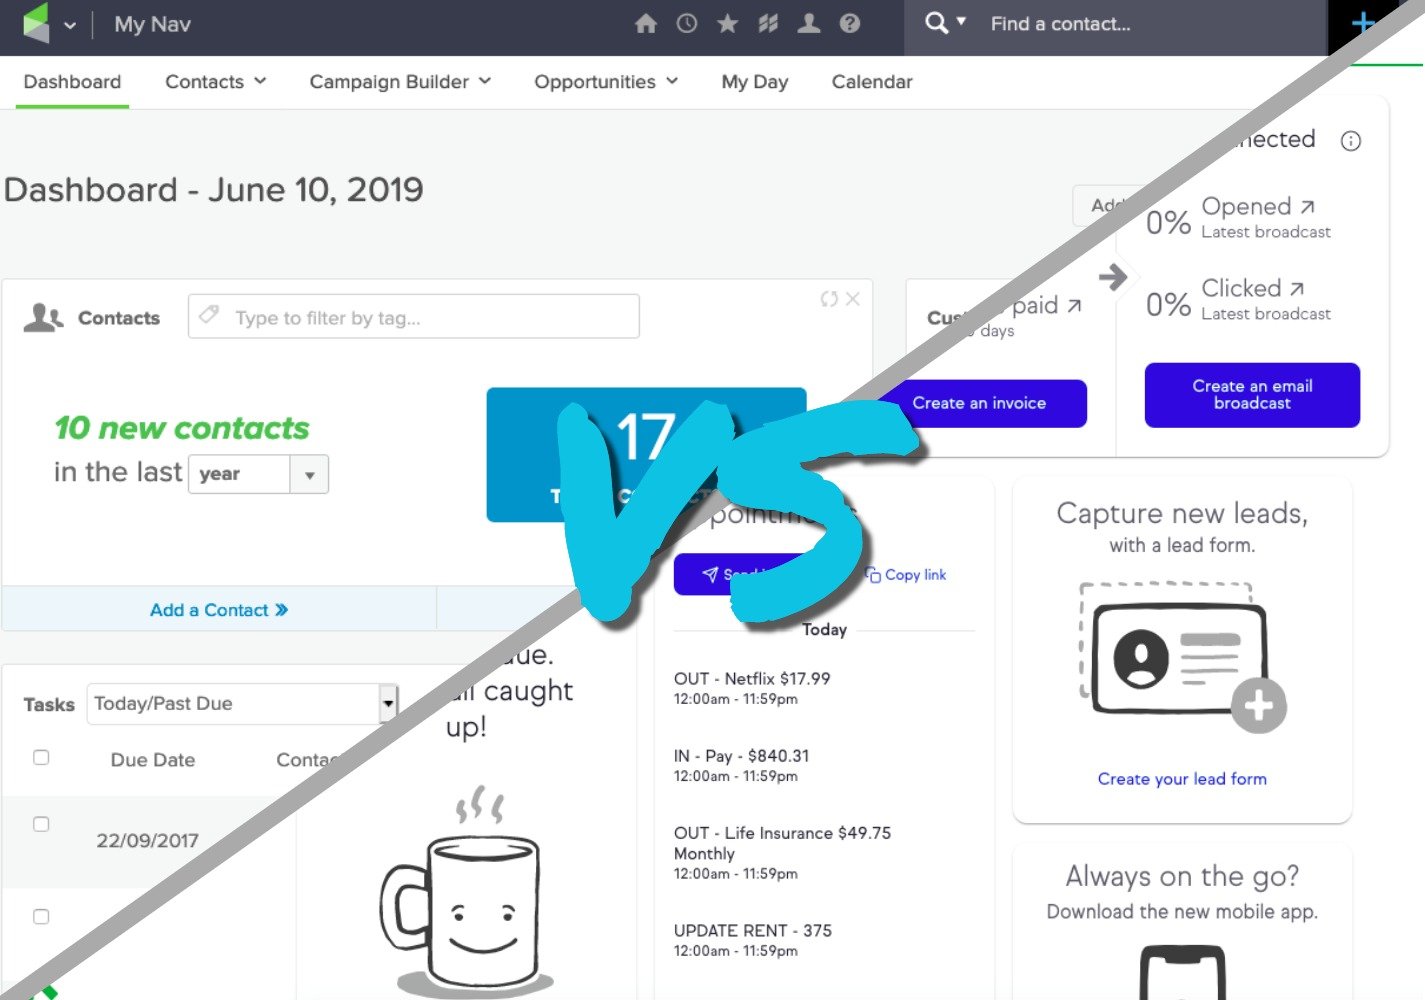
Task: Click the blue plus add icon
Action: [x=1362, y=24]
